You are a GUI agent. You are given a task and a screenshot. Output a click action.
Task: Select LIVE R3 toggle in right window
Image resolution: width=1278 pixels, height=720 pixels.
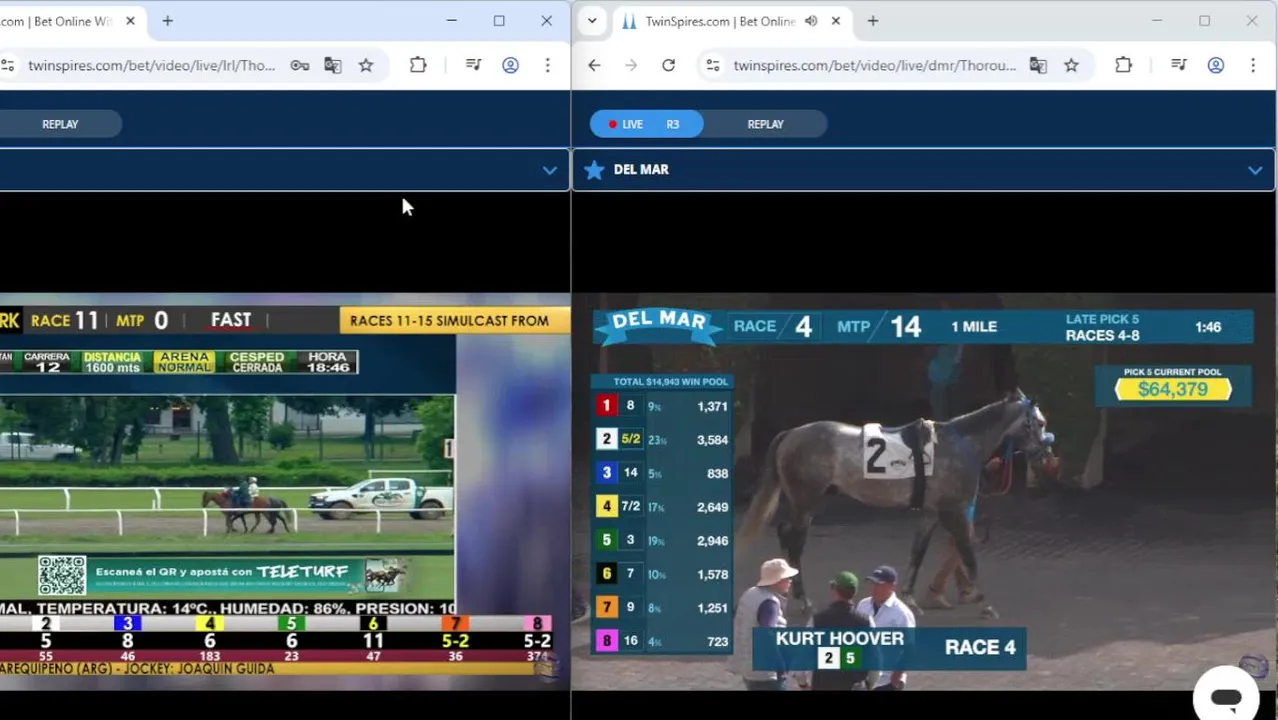[x=646, y=124]
